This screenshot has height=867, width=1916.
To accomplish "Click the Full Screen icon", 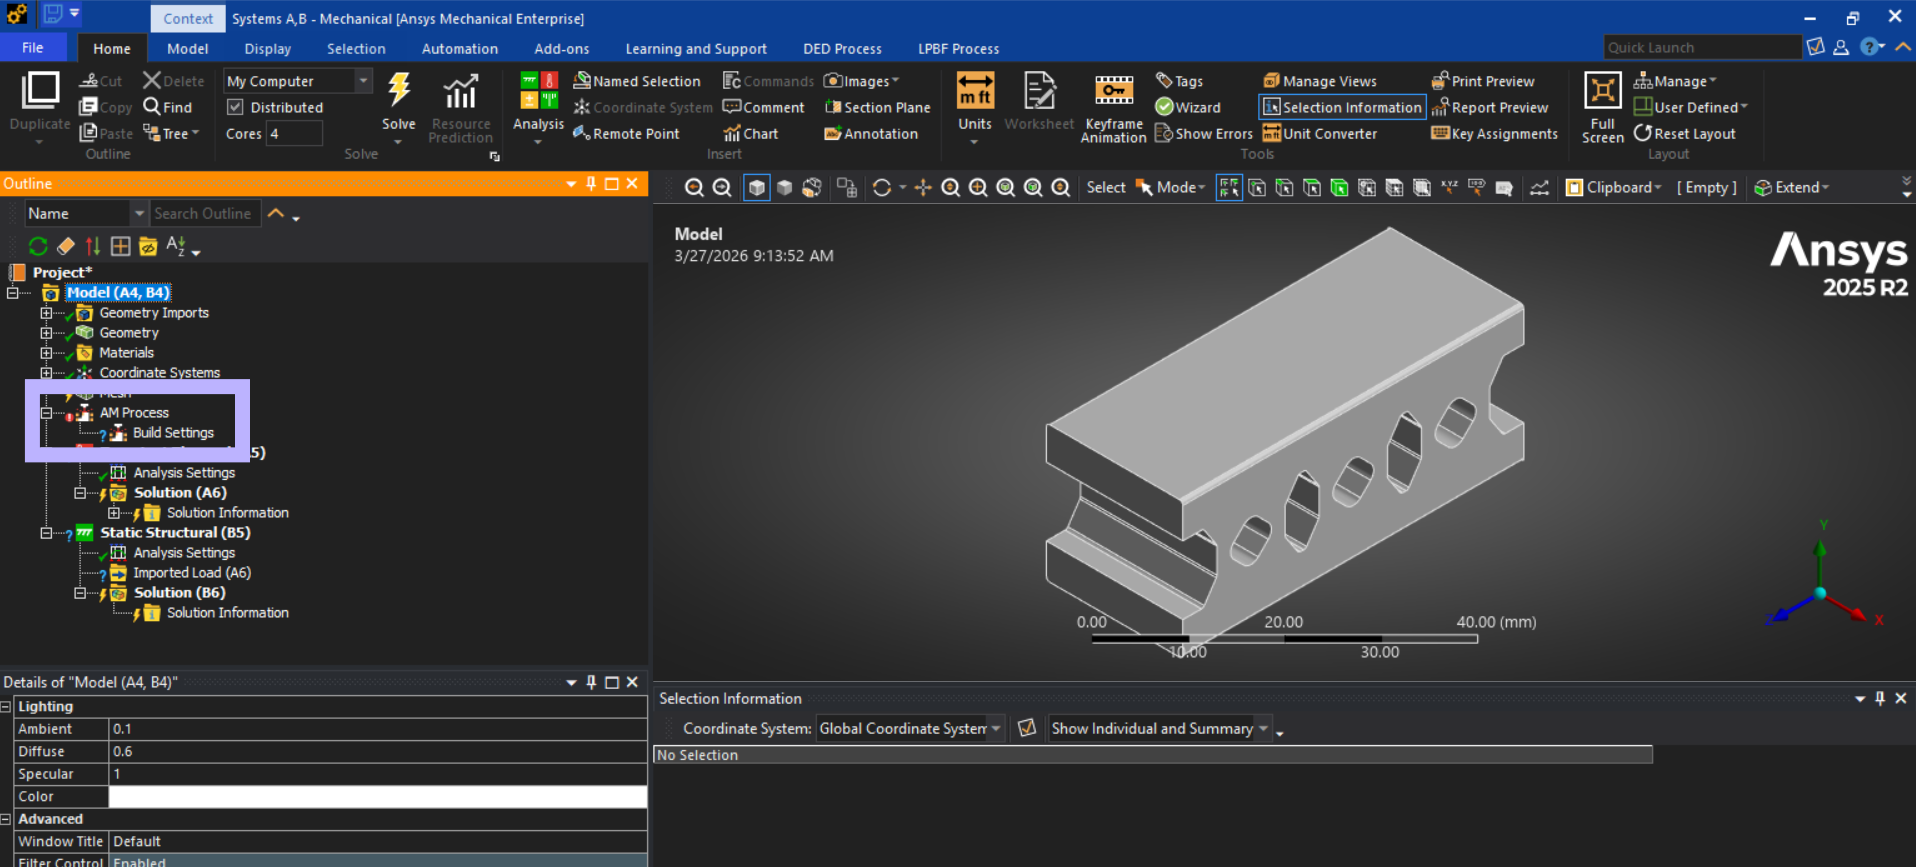I will (1602, 108).
